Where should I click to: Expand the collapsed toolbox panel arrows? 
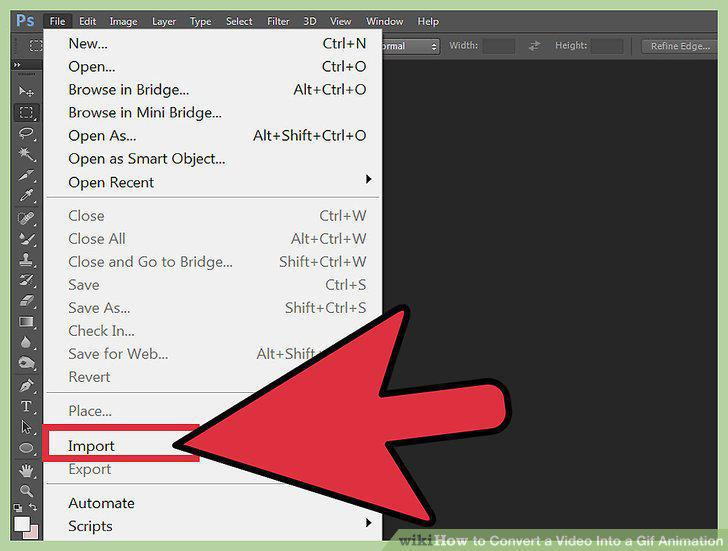[x=17, y=65]
